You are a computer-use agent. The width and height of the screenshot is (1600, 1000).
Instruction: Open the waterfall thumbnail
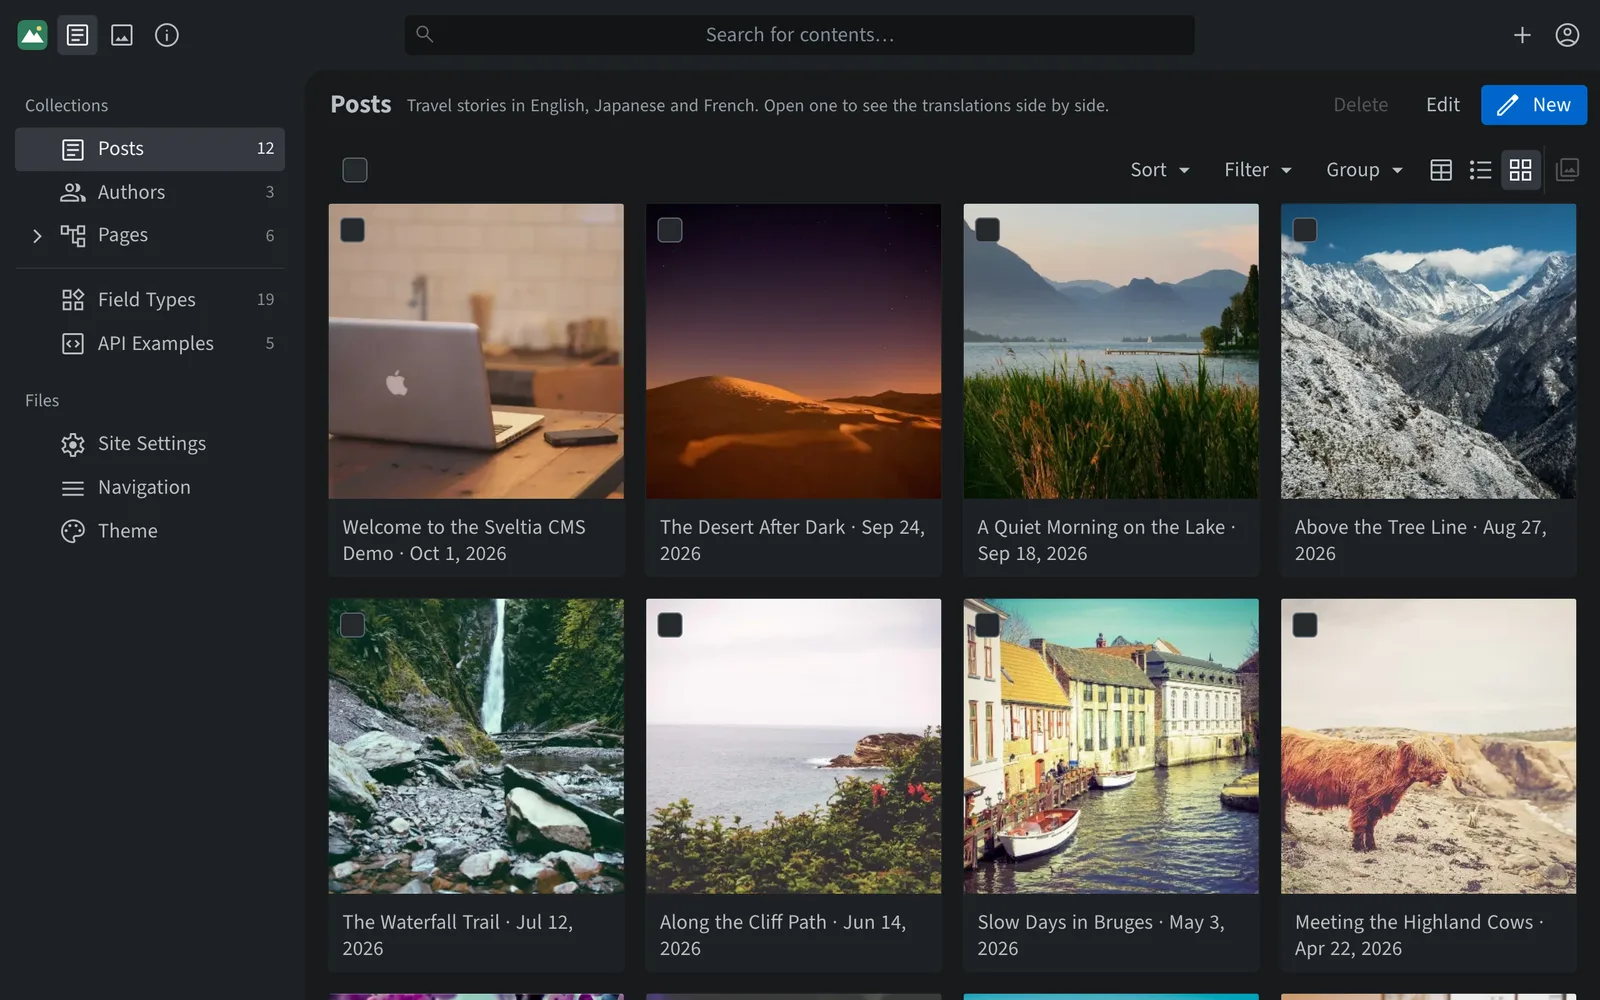click(x=476, y=746)
